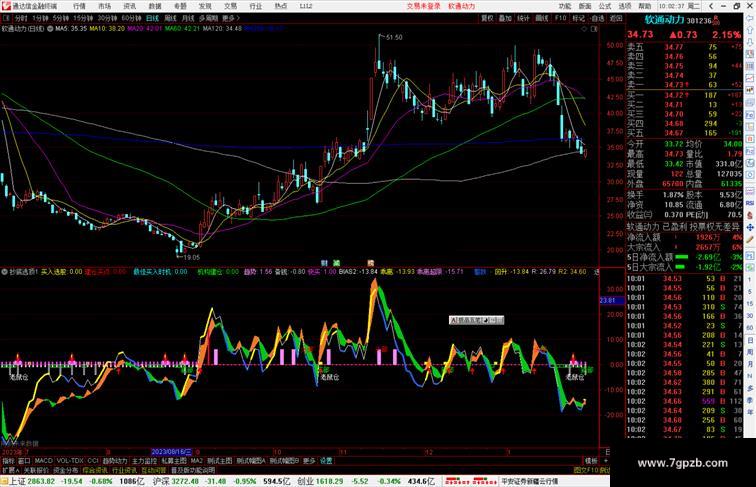Open the 多周期 multi-period view

point(208,18)
